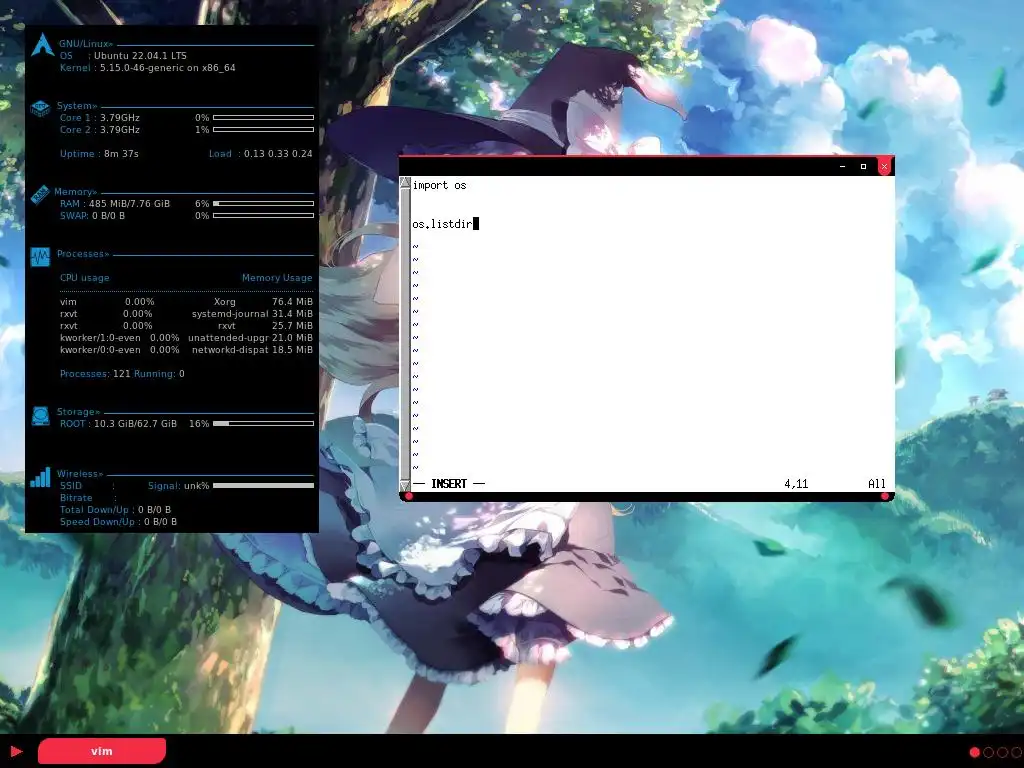Screen dimensions: 1024x768
Task: Click the 'kworker/0:0-even' process entry
Action: click(x=100, y=349)
